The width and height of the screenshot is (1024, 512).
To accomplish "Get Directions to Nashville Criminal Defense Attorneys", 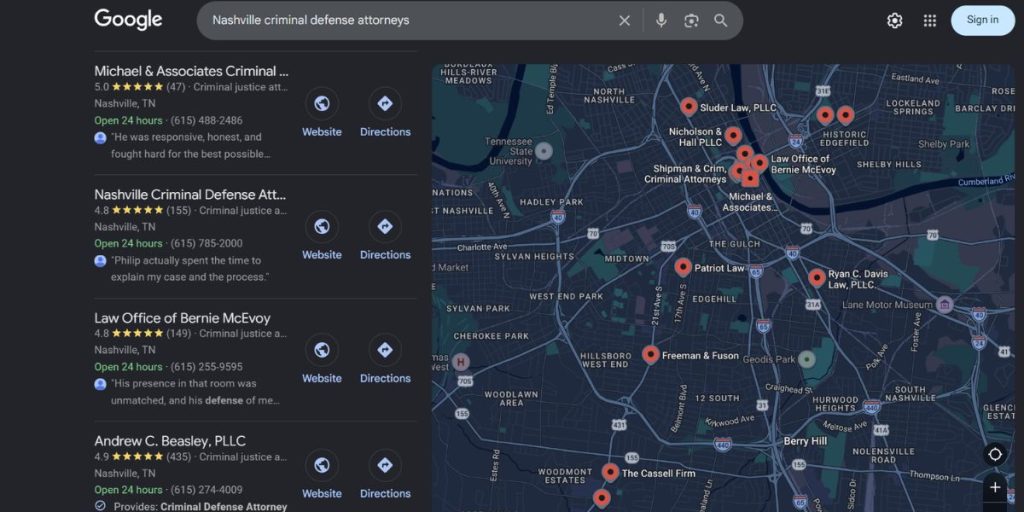I will pos(385,236).
